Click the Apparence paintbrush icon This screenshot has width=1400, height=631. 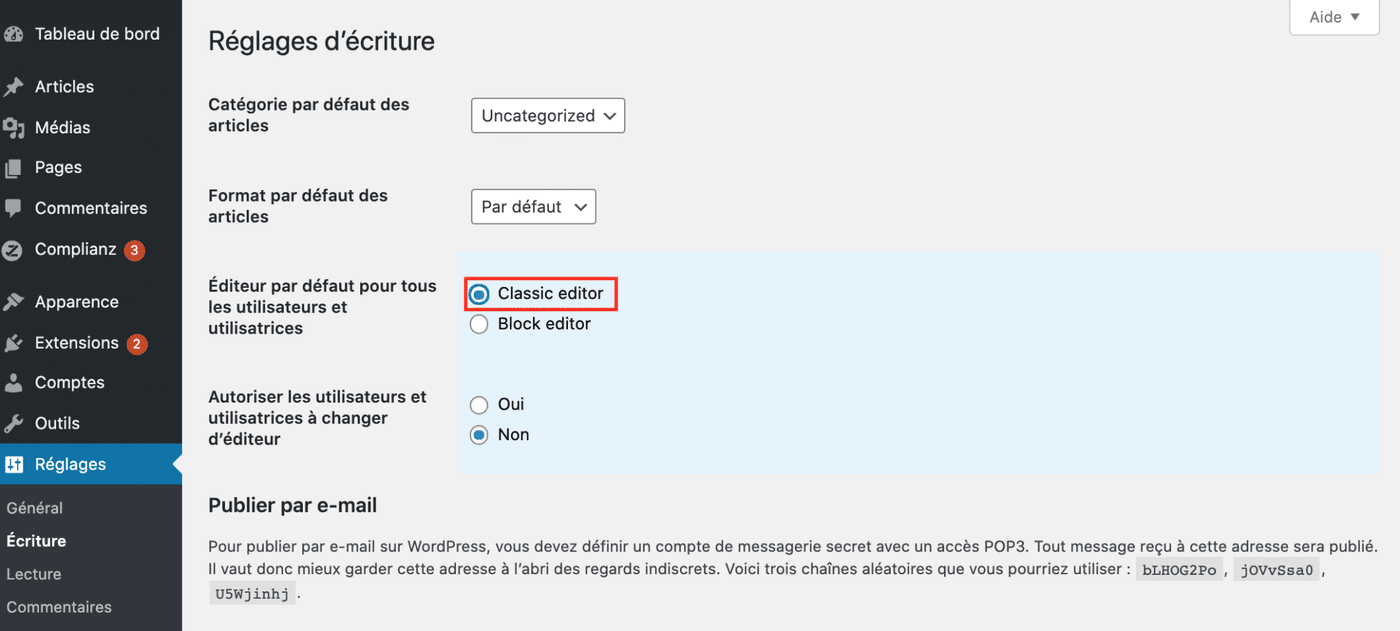click(13, 302)
